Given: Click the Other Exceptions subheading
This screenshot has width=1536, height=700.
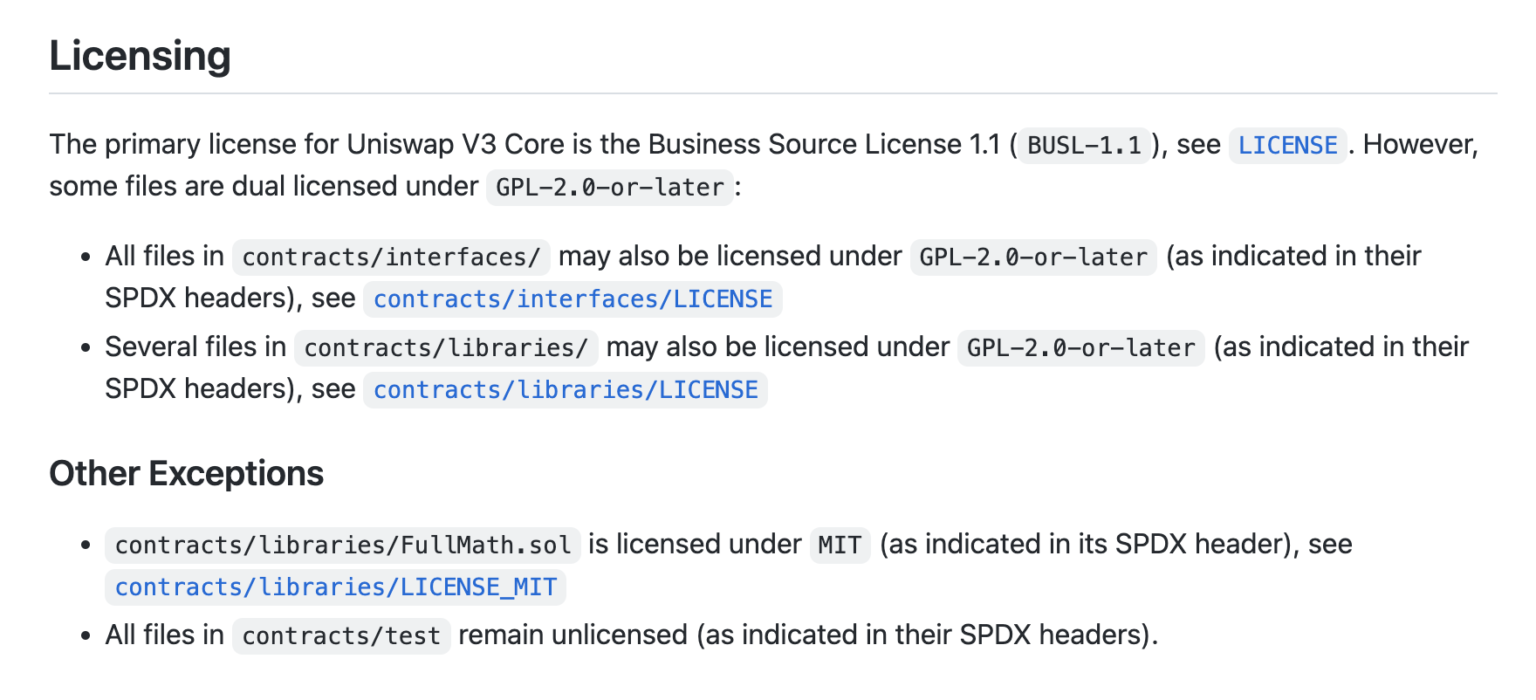Looking at the screenshot, I should pyautogui.click(x=186, y=473).
